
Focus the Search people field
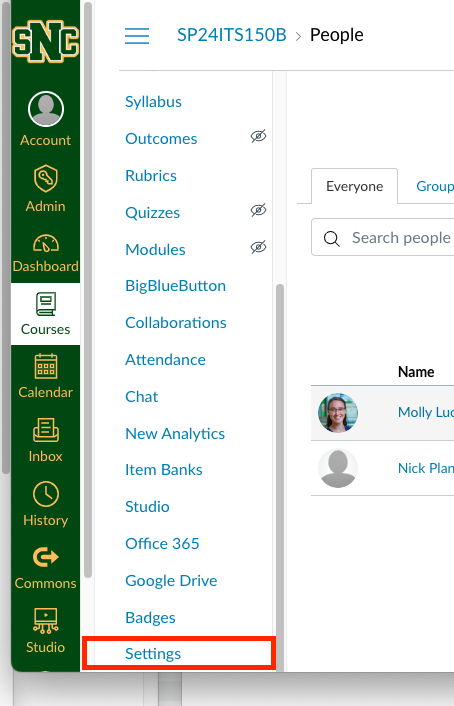point(383,237)
